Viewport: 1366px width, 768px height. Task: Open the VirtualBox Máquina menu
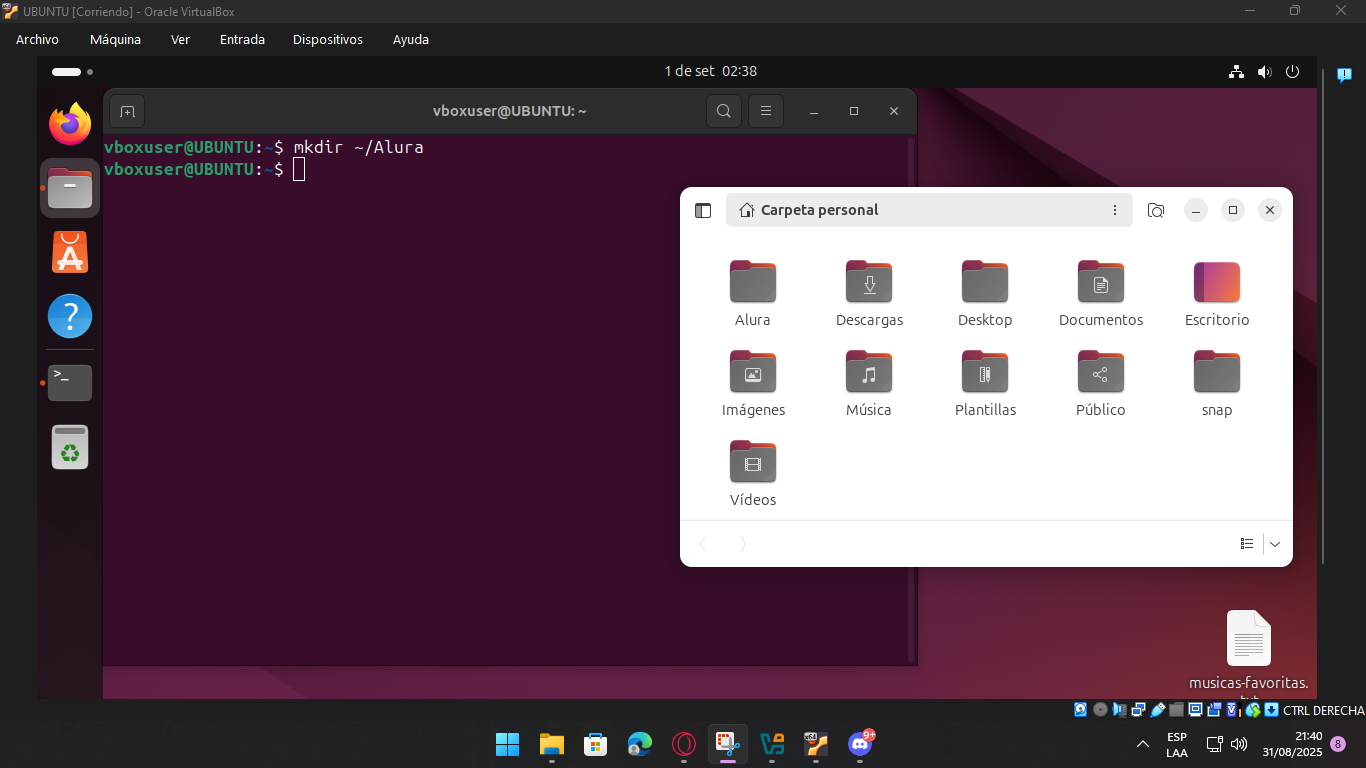coord(115,40)
